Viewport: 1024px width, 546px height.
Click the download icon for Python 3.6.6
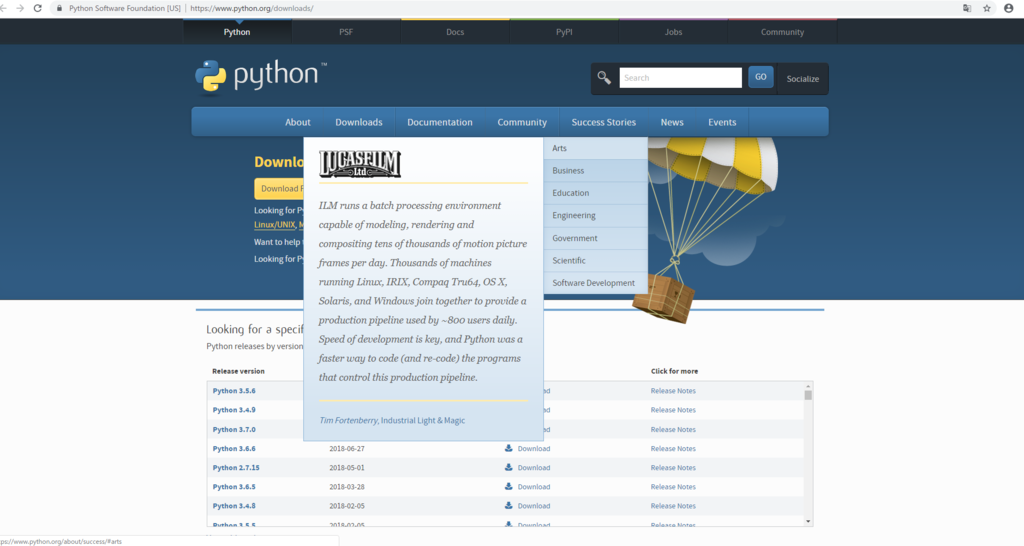508,448
